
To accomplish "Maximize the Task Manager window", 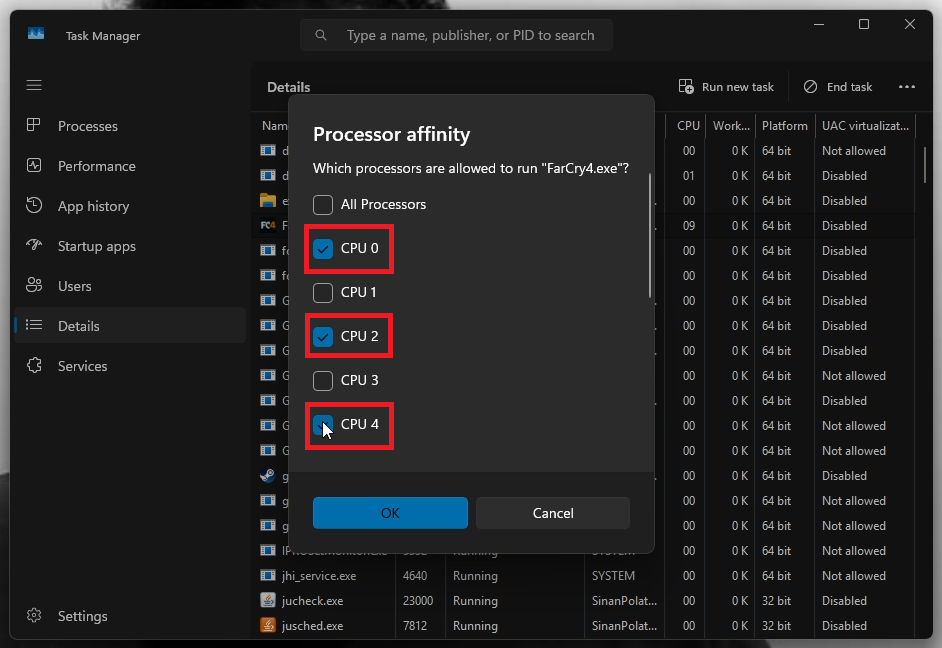I will 864,25.
